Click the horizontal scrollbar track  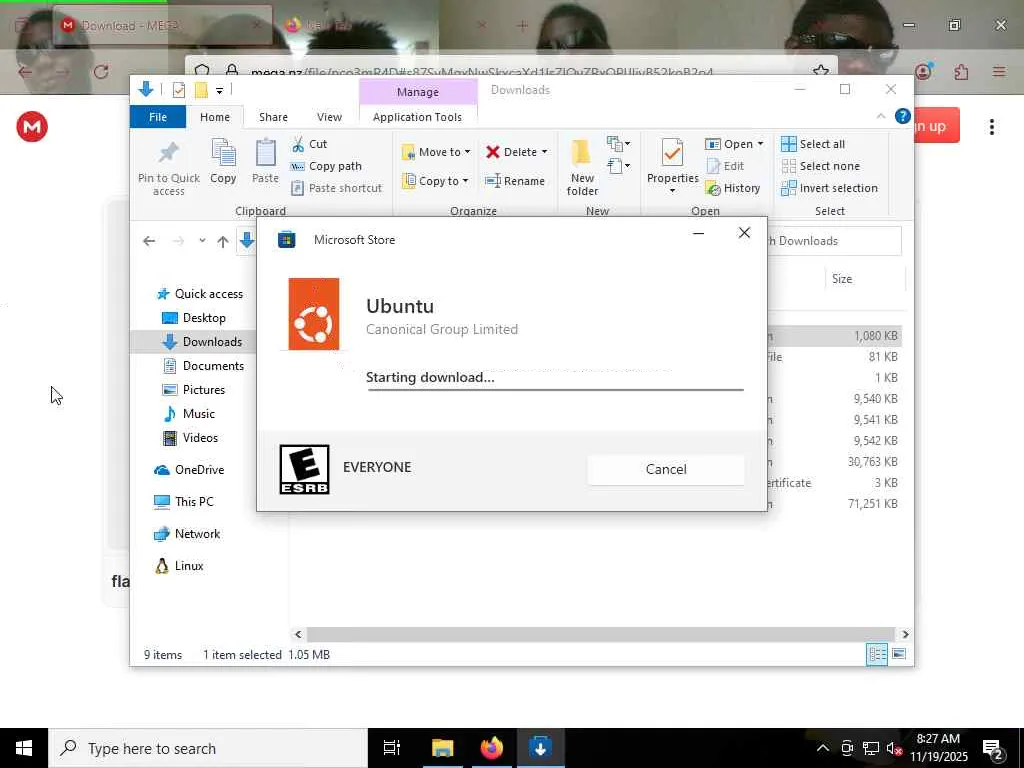coord(601,634)
